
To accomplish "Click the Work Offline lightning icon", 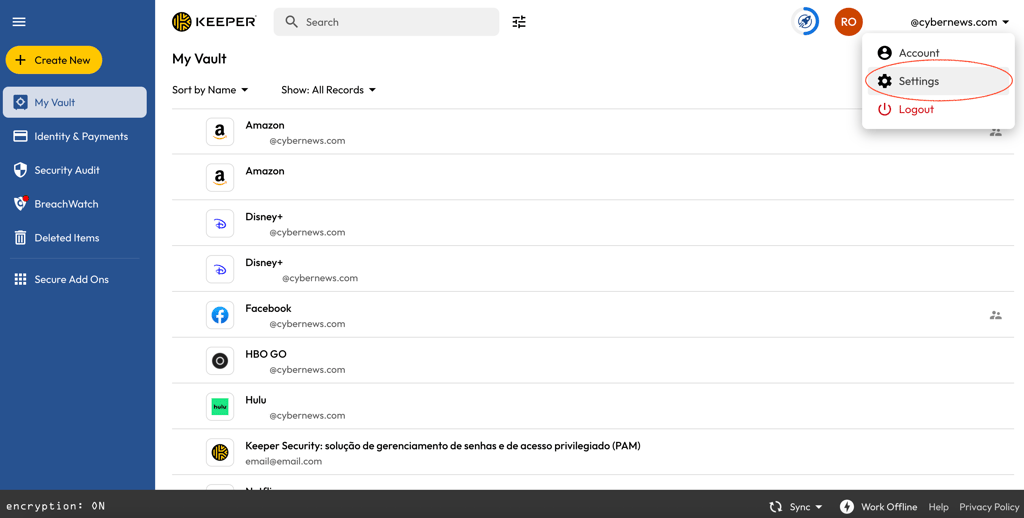I will click(x=847, y=507).
